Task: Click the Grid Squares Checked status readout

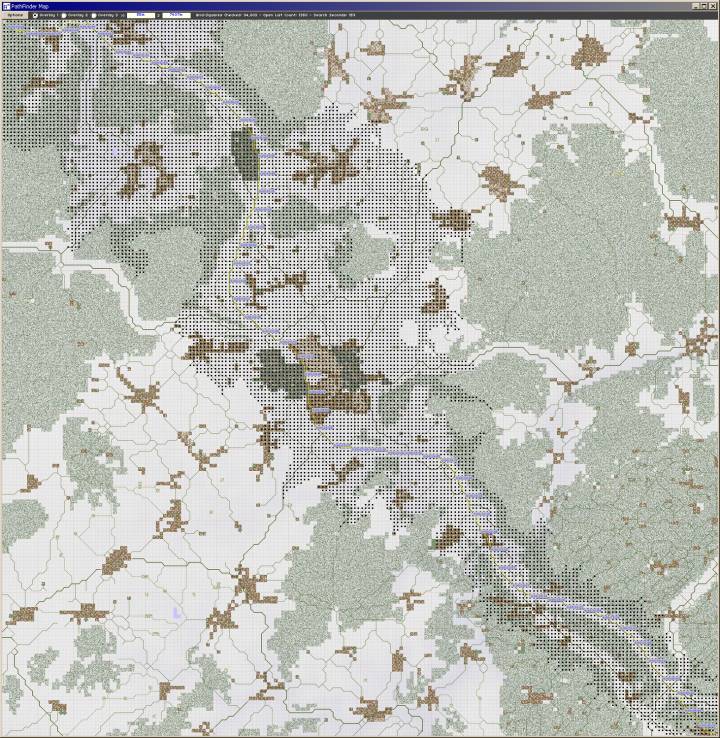Action: tap(226, 15)
